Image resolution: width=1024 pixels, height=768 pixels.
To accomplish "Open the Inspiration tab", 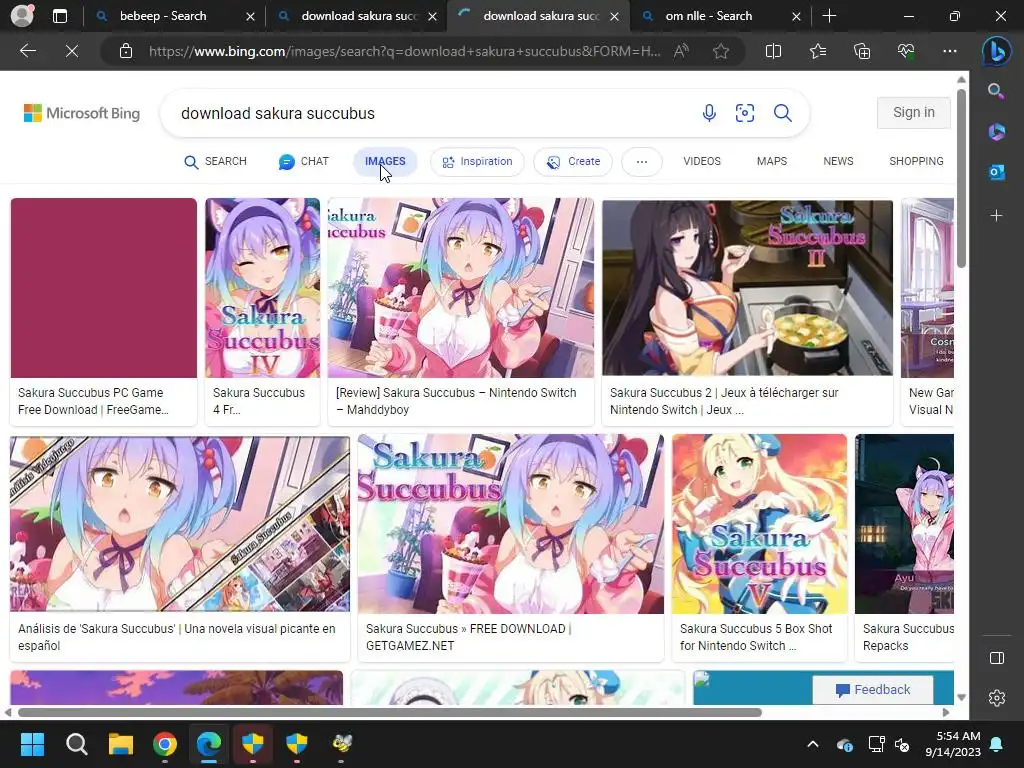I will [x=477, y=161].
